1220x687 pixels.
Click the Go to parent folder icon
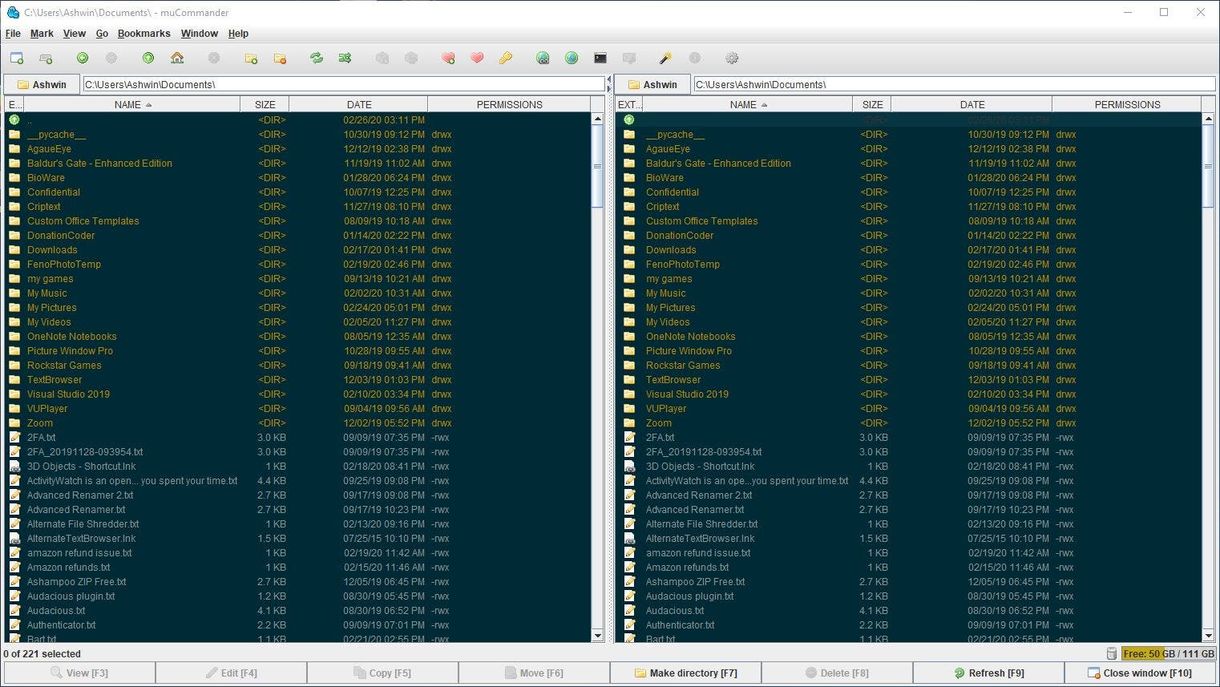(x=148, y=58)
